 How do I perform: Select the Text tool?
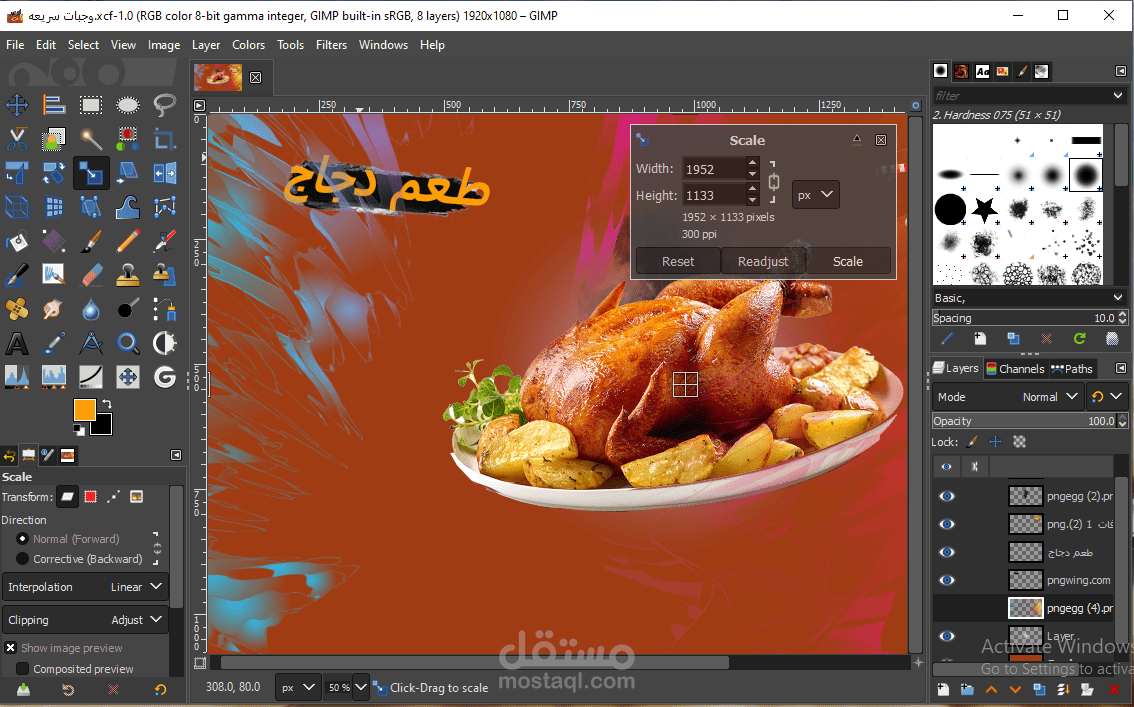point(17,343)
